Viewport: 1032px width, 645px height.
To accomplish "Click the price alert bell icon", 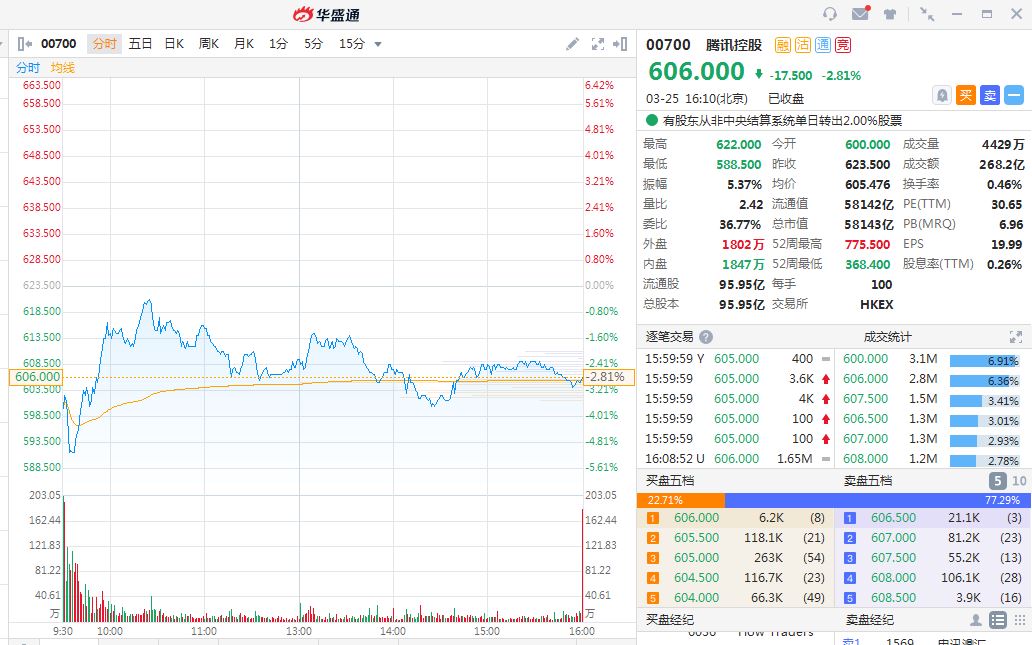I will (x=941, y=95).
